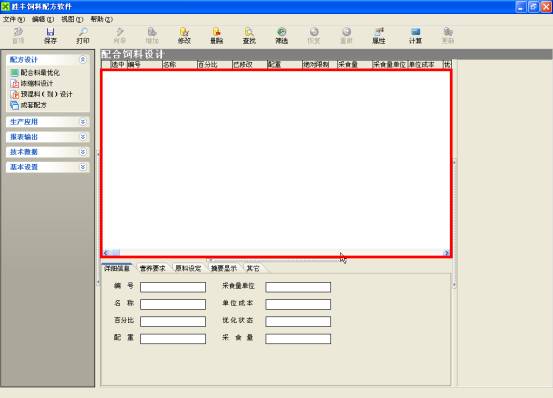Click the 修改 modify toolbar icon
This screenshot has height=398, width=553.
tap(184, 36)
